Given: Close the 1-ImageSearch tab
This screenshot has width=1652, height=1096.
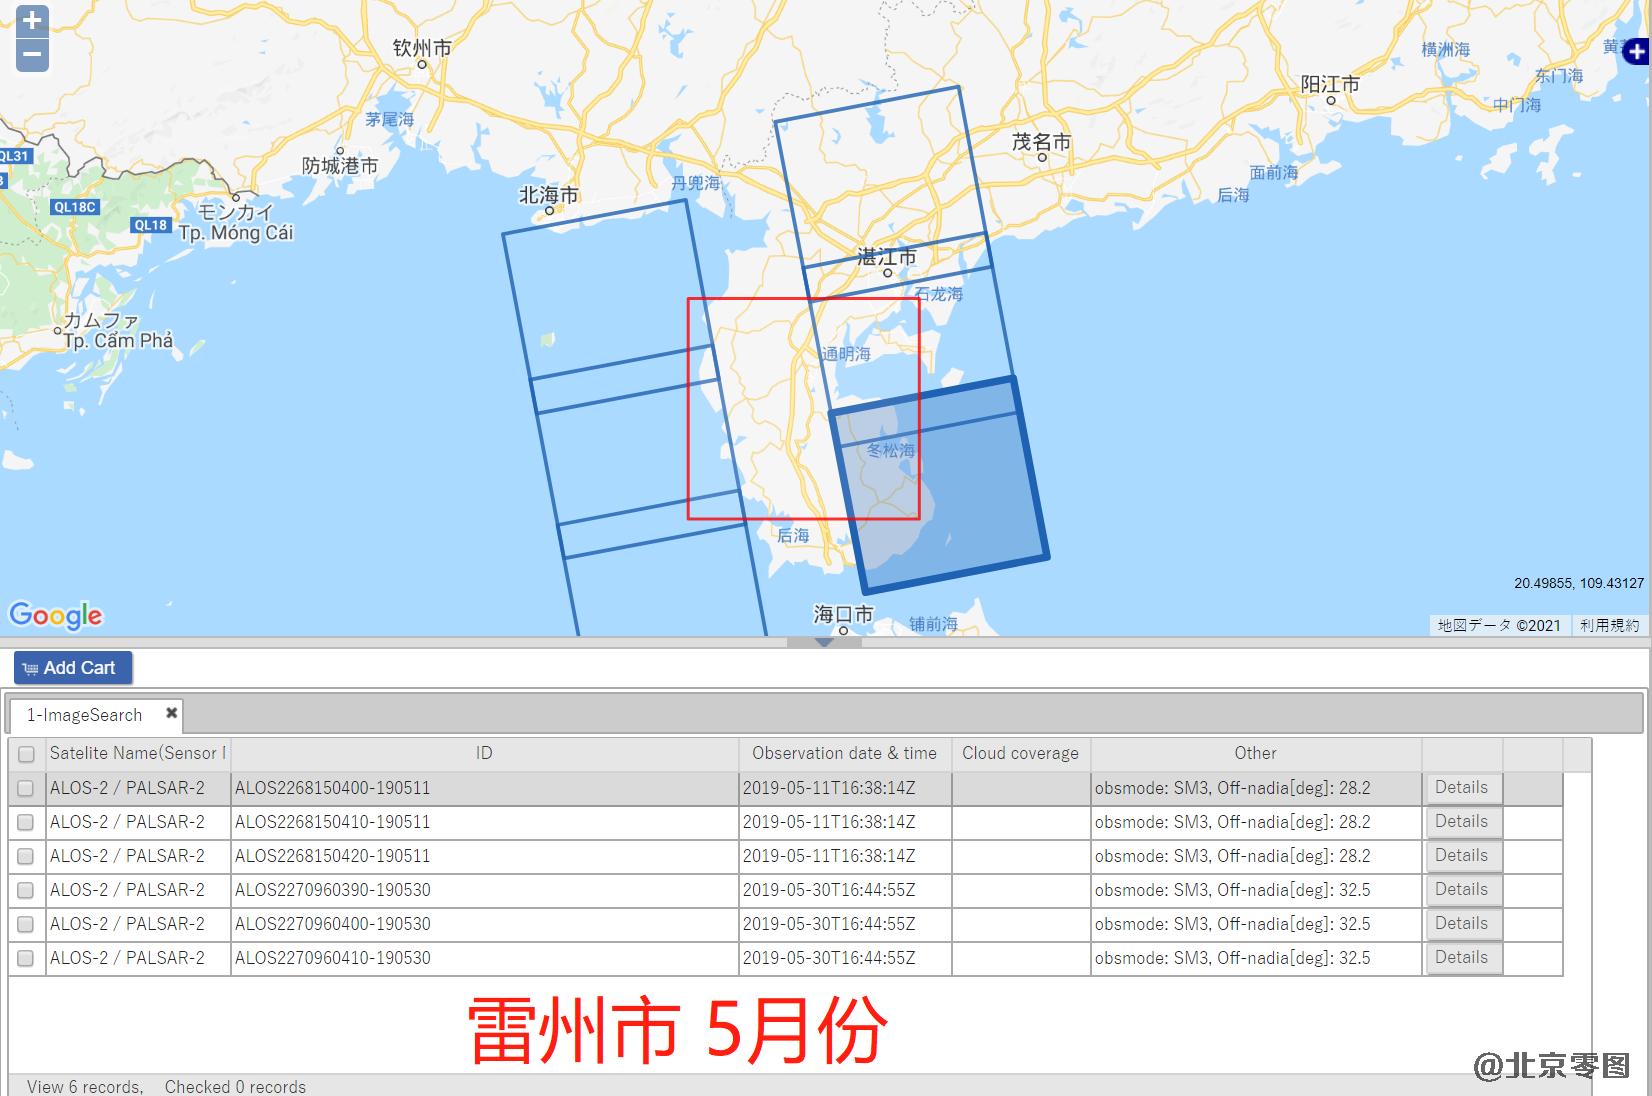Looking at the screenshot, I should (x=172, y=713).
